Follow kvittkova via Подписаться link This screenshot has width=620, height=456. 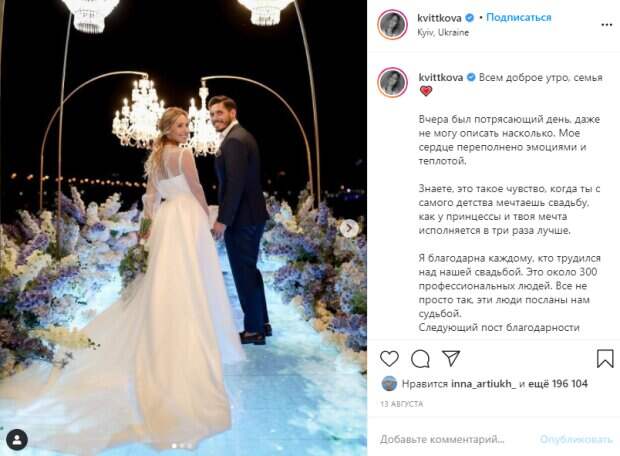[518, 17]
